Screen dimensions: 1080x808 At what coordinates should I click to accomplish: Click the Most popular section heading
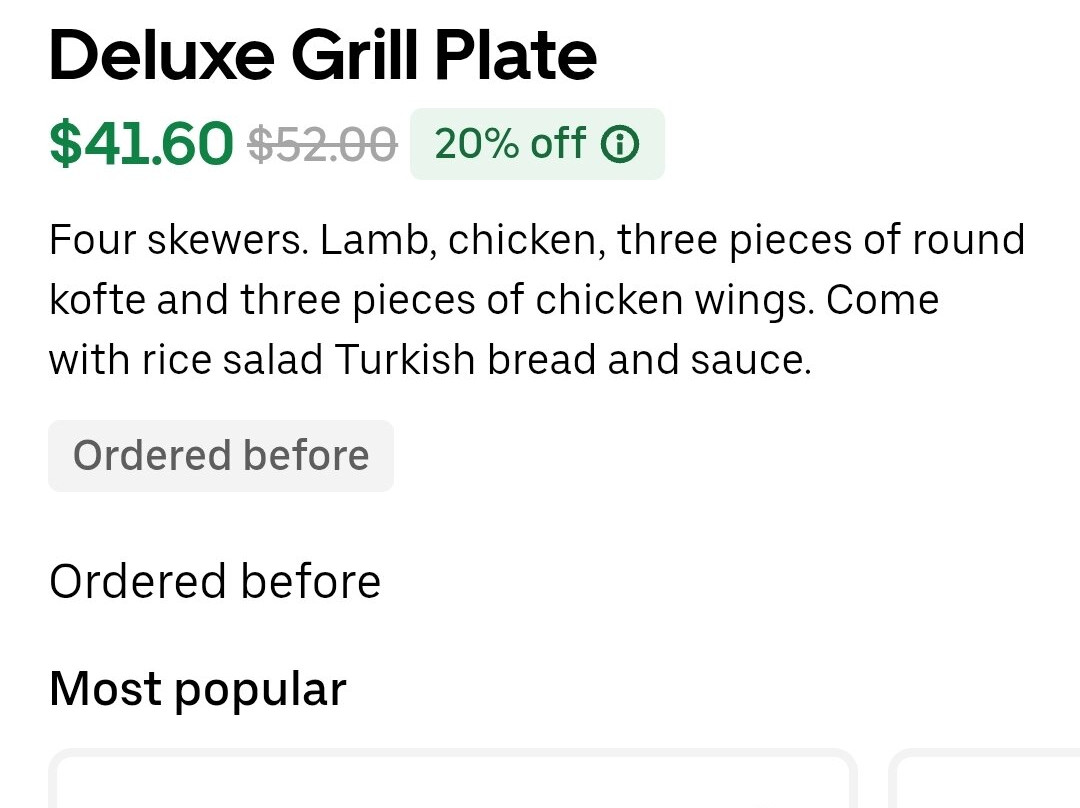click(x=197, y=689)
